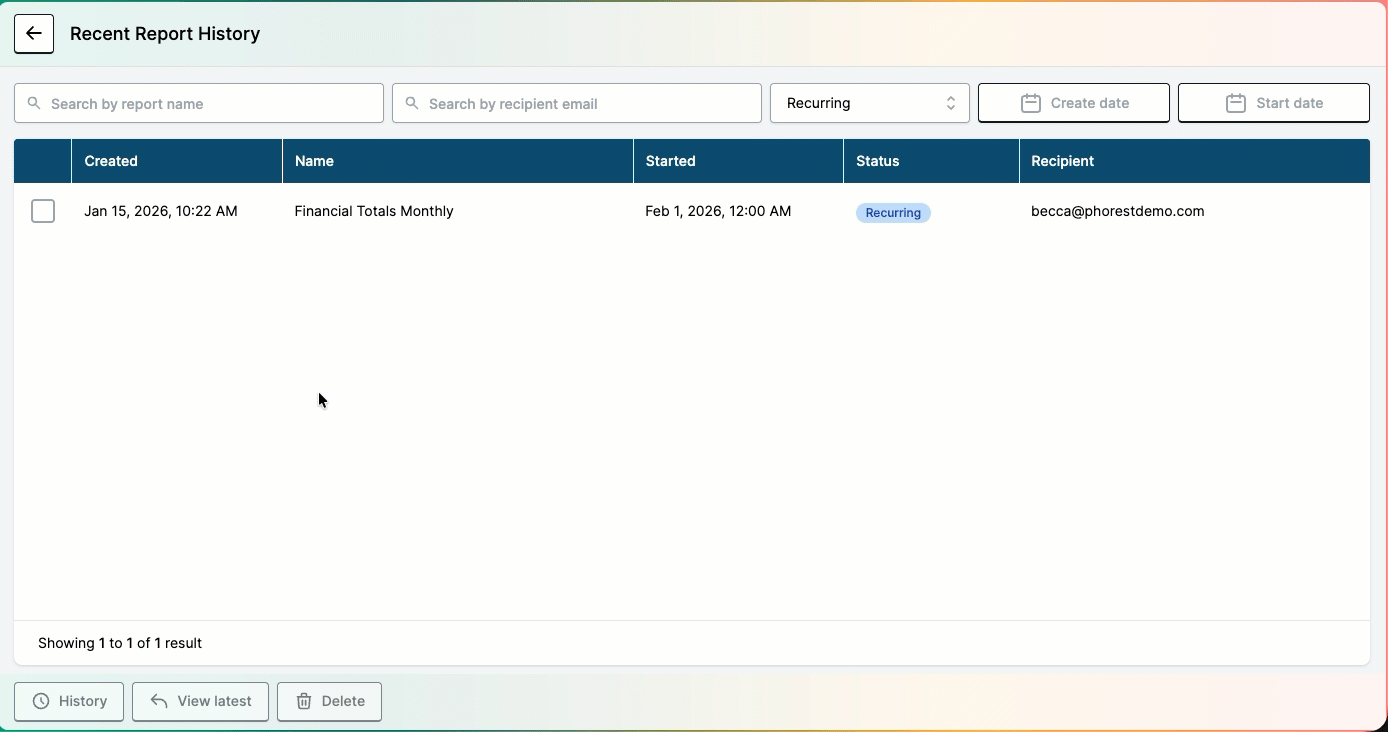1388x732 pixels.
Task: Focus the Search by report name field
Action: (x=210, y=103)
